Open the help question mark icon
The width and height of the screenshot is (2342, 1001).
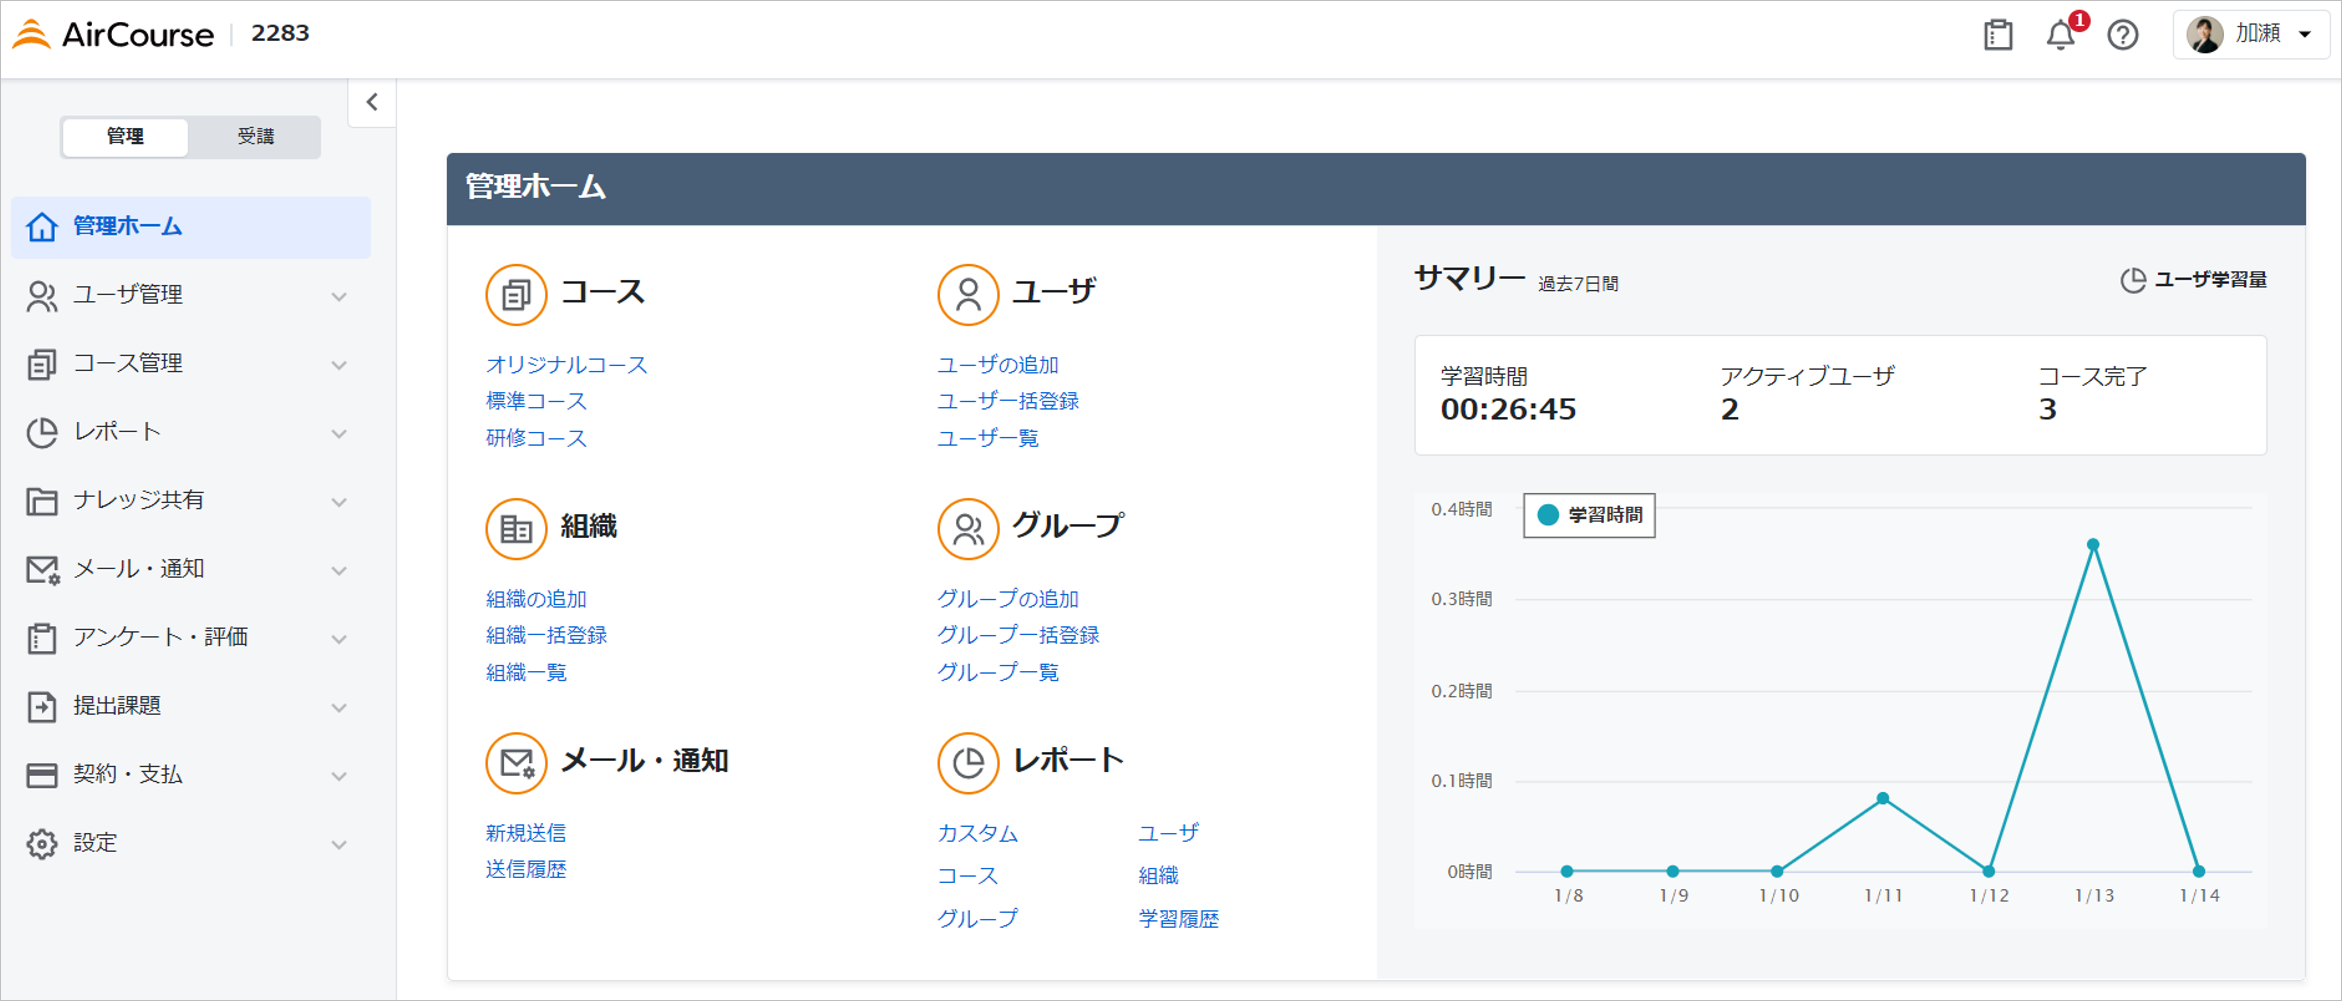(x=2122, y=35)
